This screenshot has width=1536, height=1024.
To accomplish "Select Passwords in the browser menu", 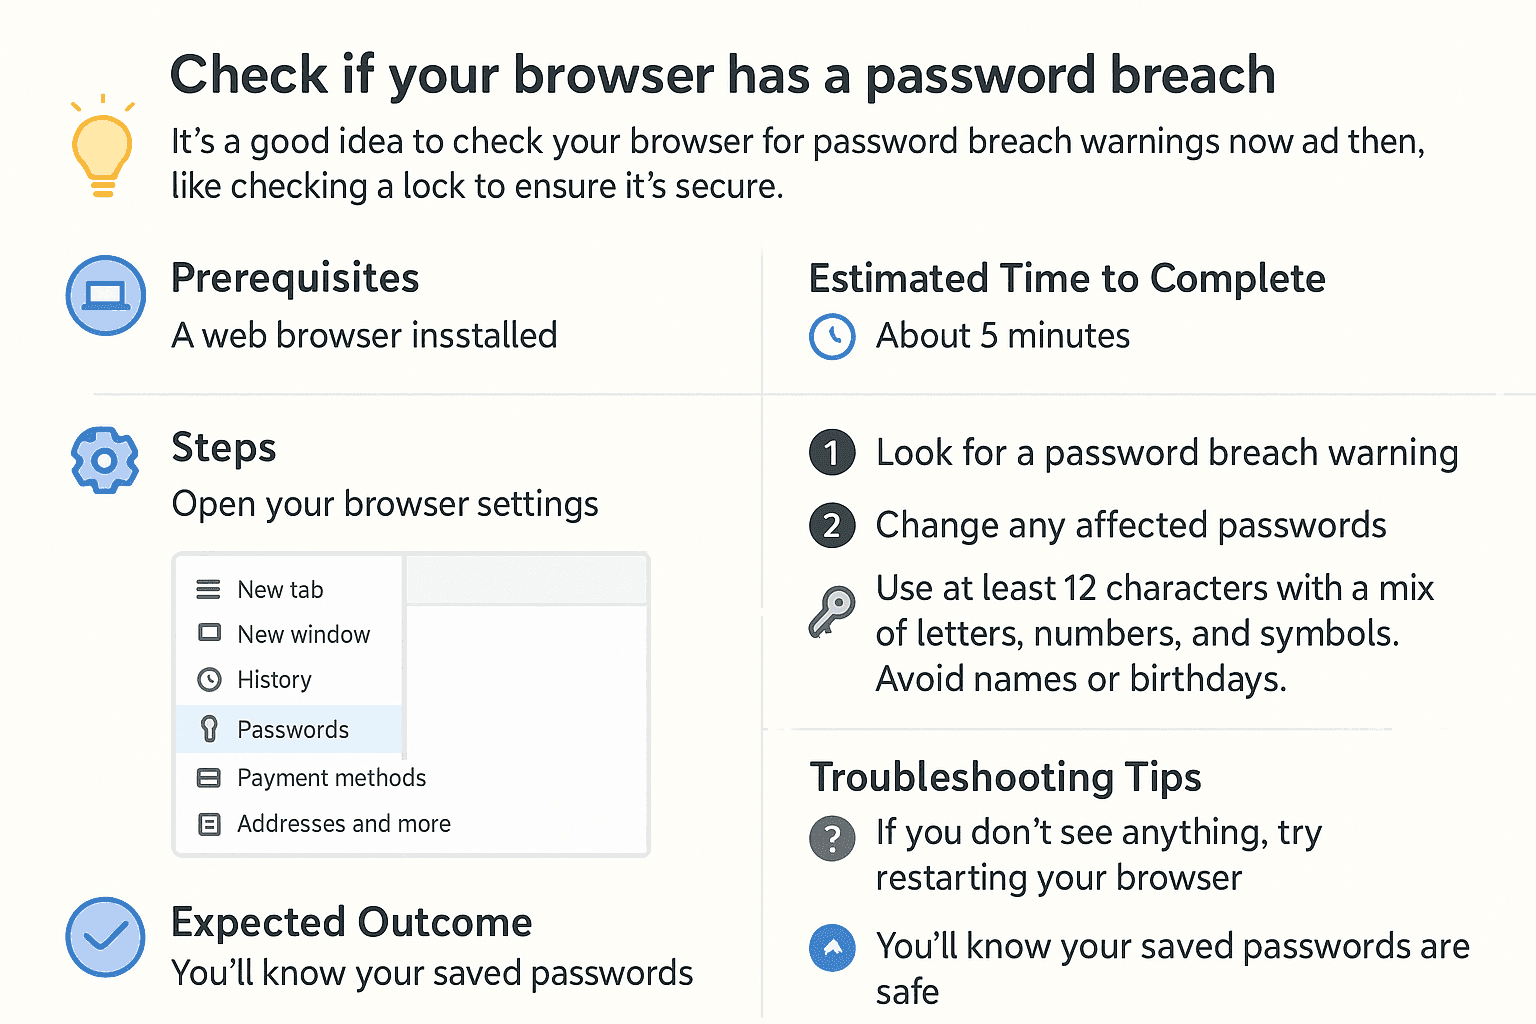I will tap(293, 730).
